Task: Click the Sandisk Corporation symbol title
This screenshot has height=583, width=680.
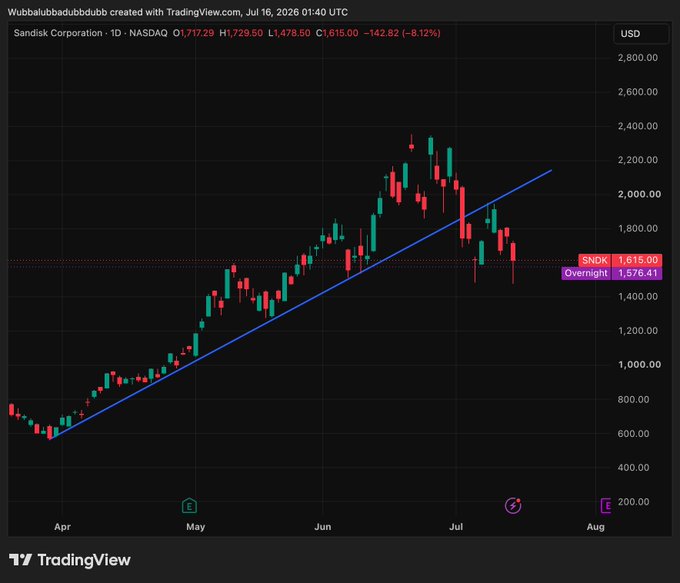Action: [x=58, y=33]
